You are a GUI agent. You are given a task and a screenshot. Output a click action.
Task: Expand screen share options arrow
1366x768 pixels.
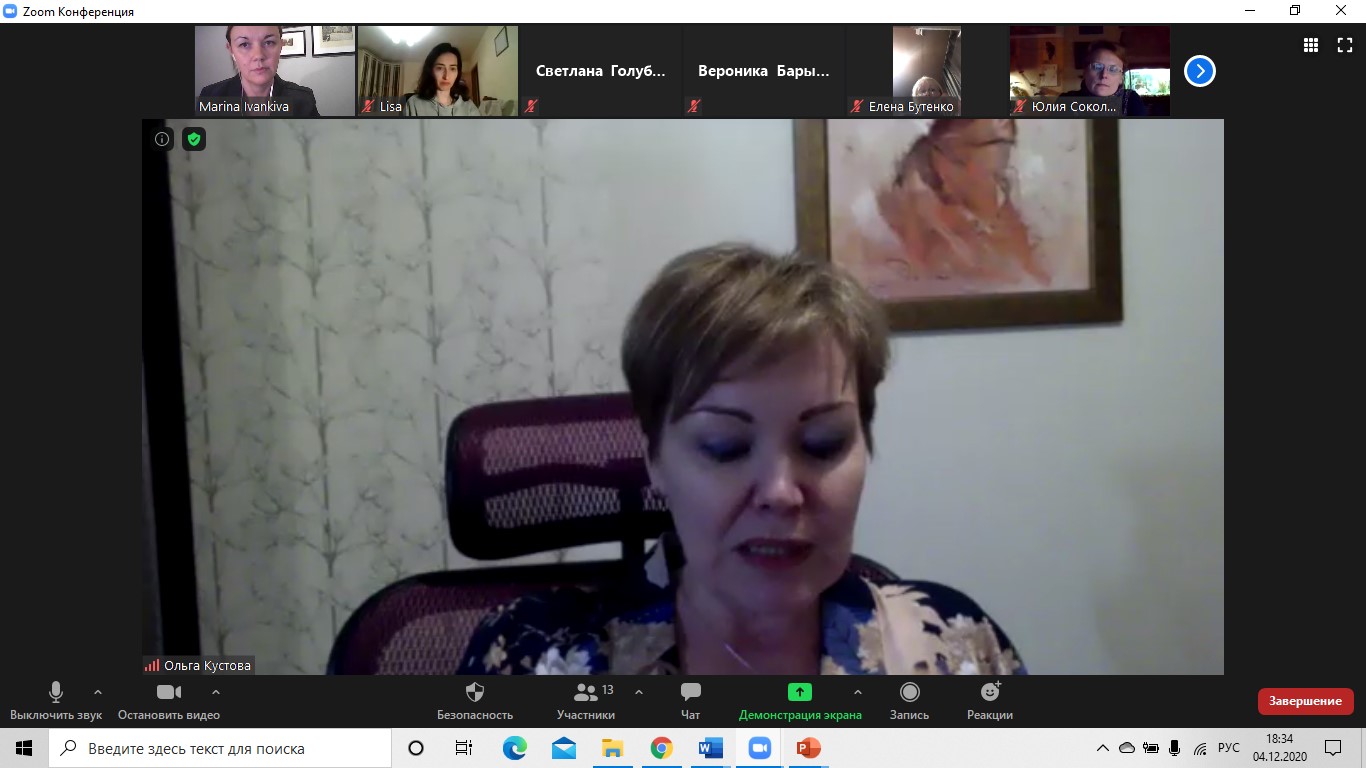click(857, 692)
